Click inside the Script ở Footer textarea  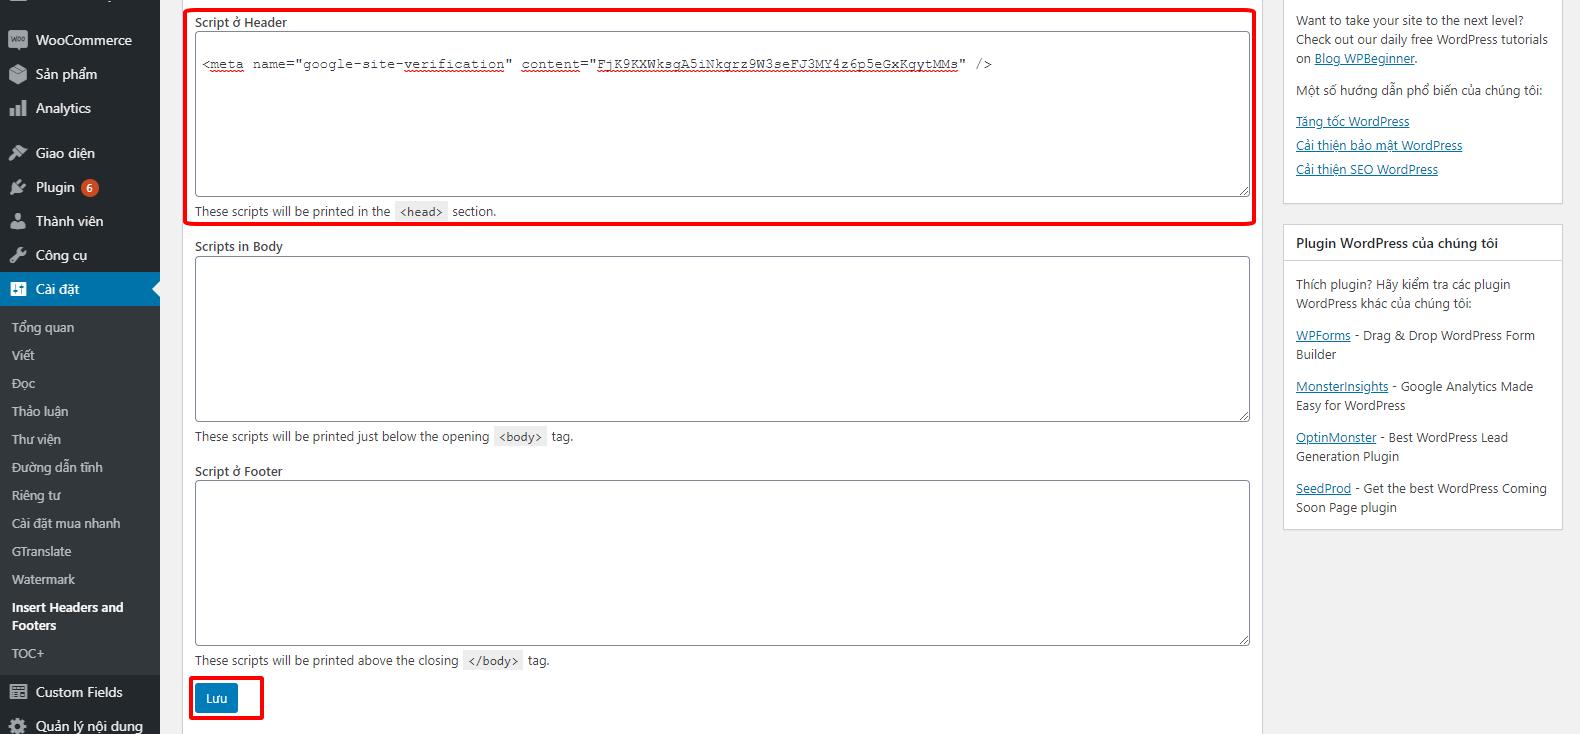(722, 563)
